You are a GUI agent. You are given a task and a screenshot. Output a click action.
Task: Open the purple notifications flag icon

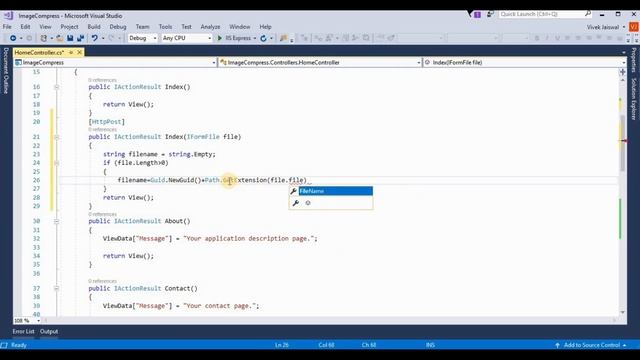(477, 14)
